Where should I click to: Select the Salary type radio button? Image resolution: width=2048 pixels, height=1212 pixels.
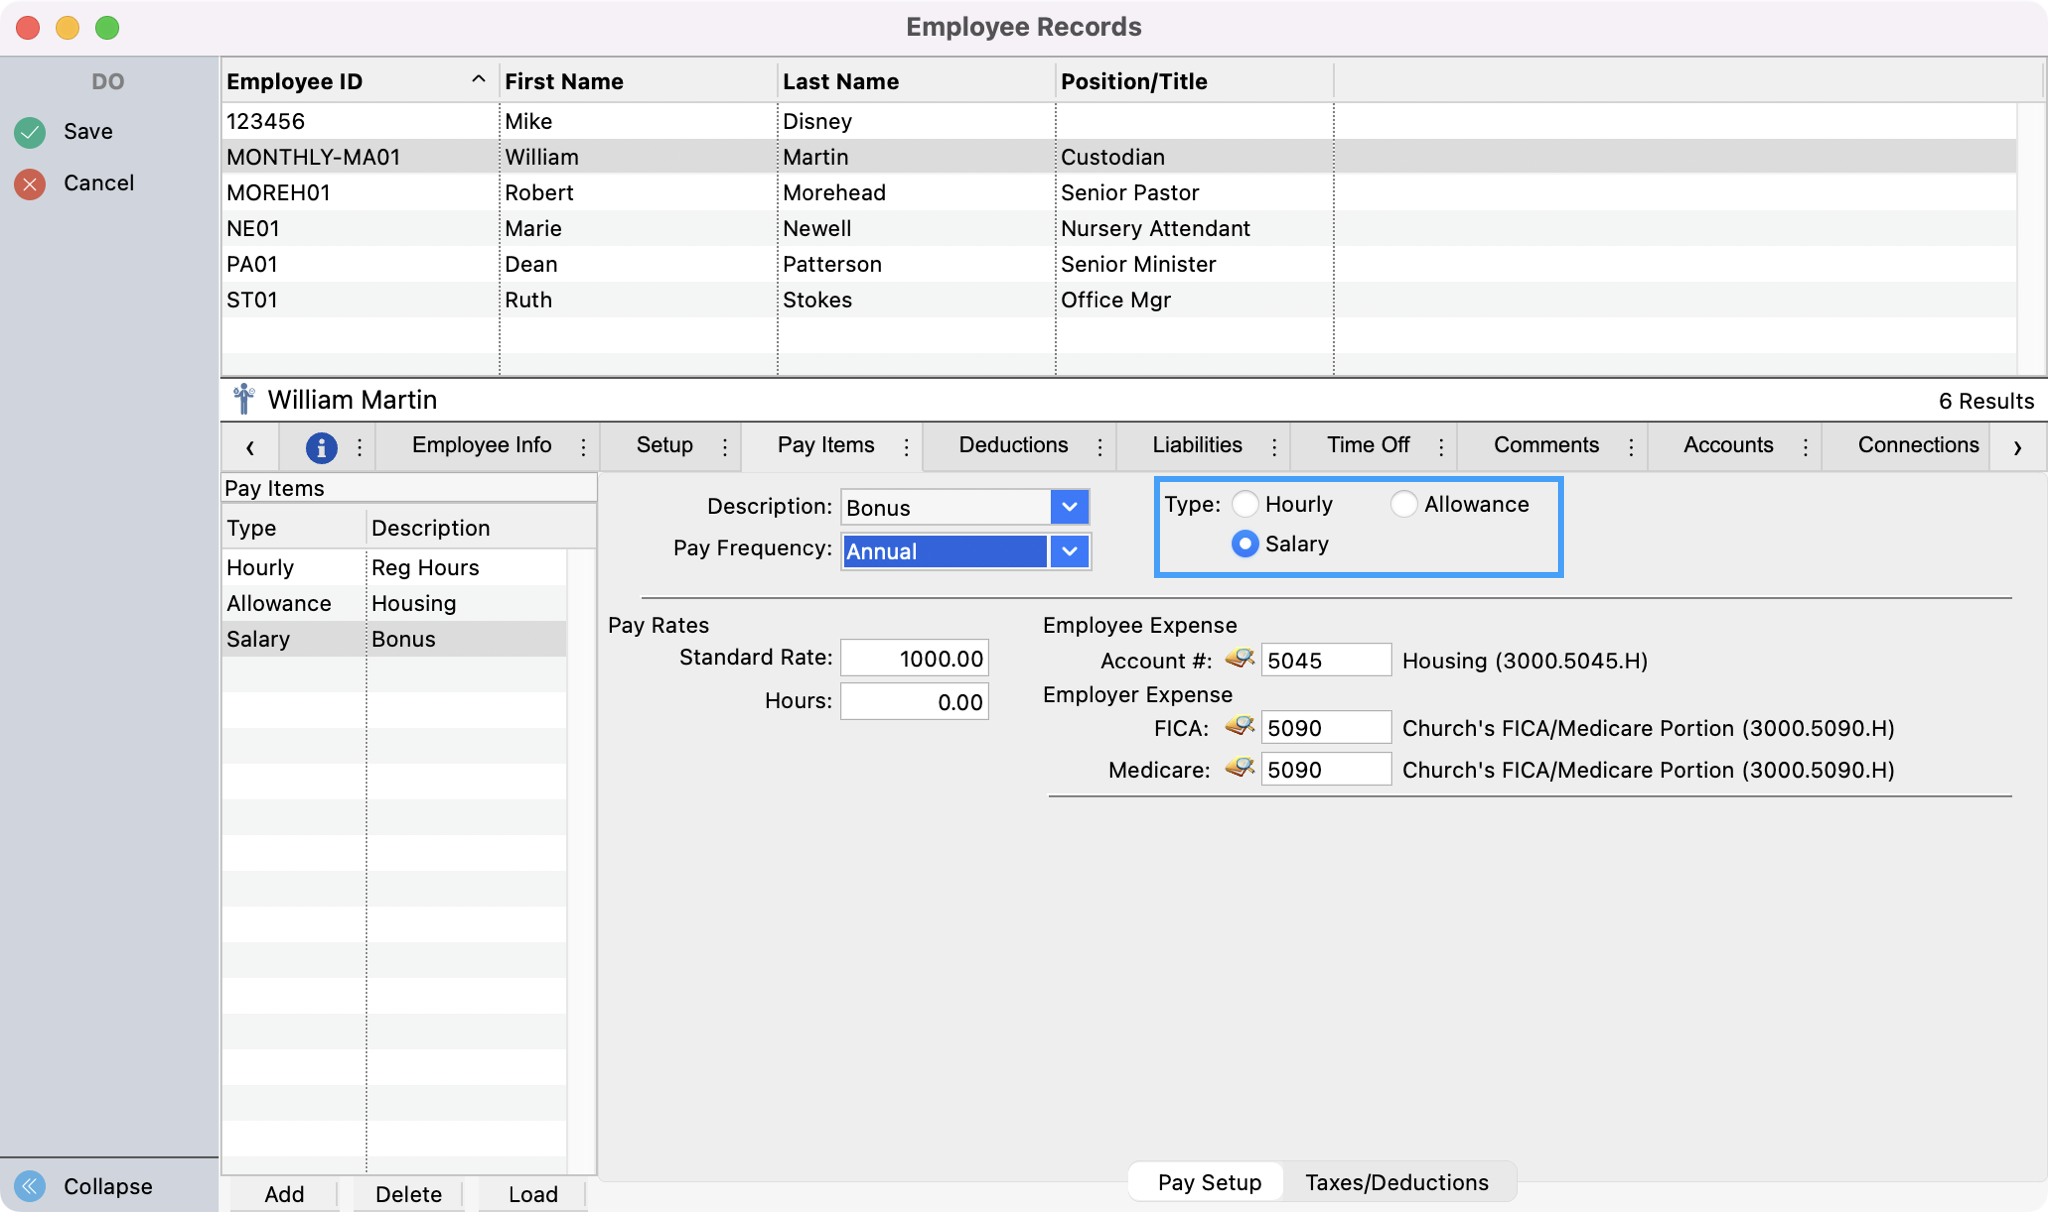pyautogui.click(x=1245, y=544)
